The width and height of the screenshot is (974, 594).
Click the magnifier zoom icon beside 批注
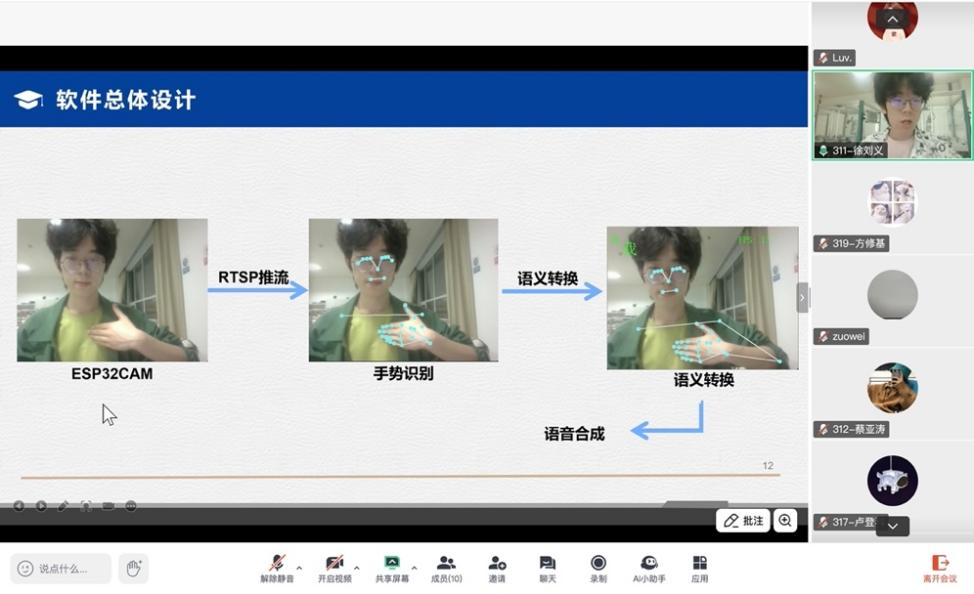pyautogui.click(x=786, y=521)
